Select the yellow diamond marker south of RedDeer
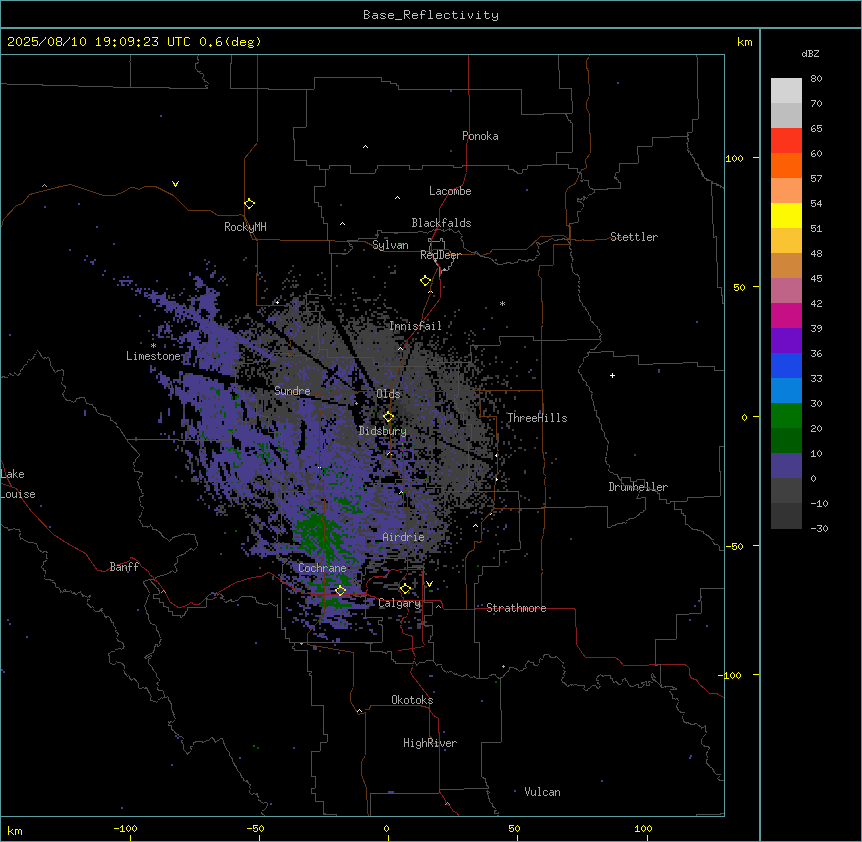 426,281
